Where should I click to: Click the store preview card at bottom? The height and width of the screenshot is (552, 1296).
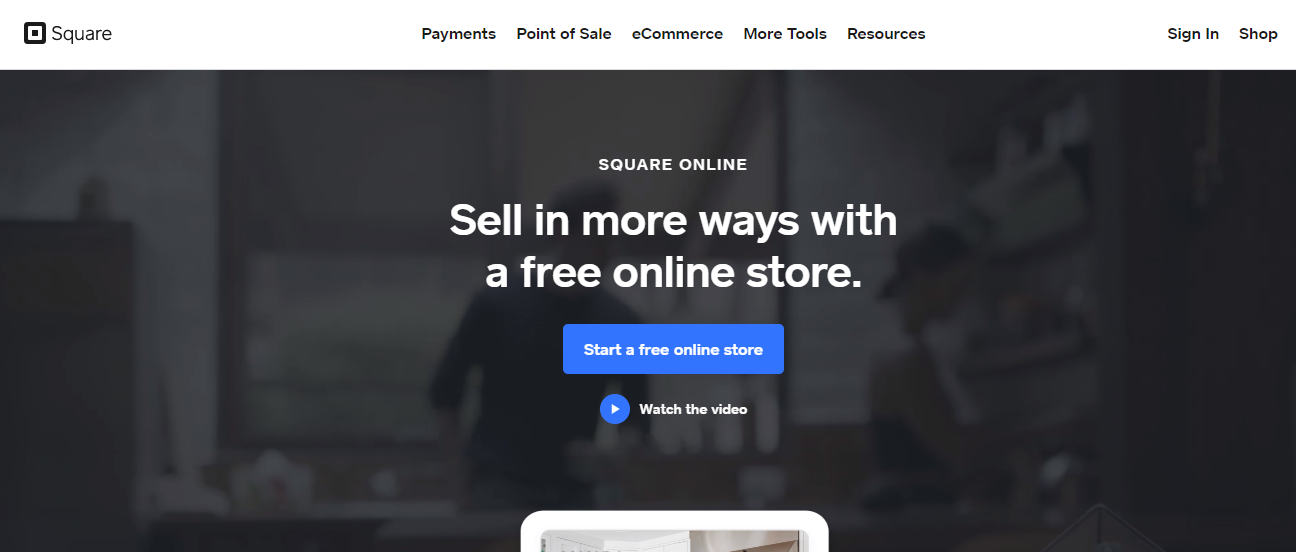(675, 531)
